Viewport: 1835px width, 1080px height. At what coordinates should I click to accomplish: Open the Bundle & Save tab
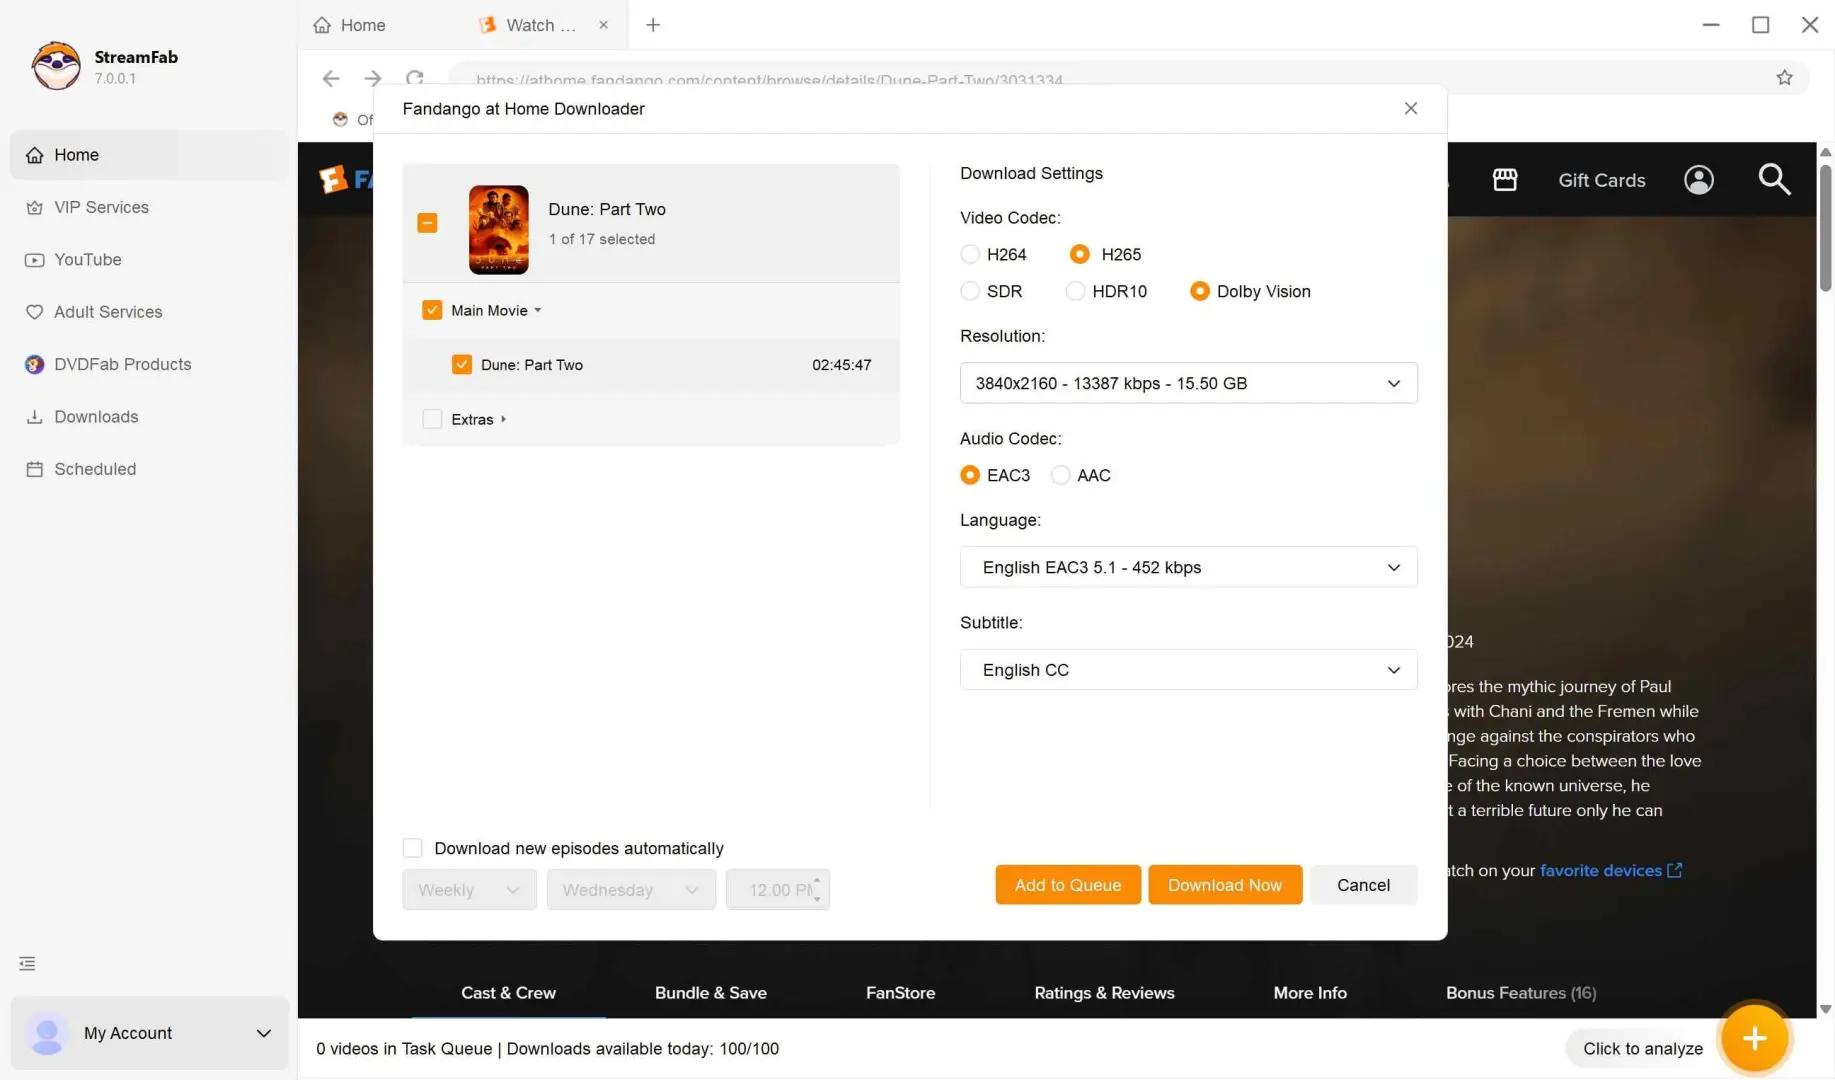tap(710, 993)
